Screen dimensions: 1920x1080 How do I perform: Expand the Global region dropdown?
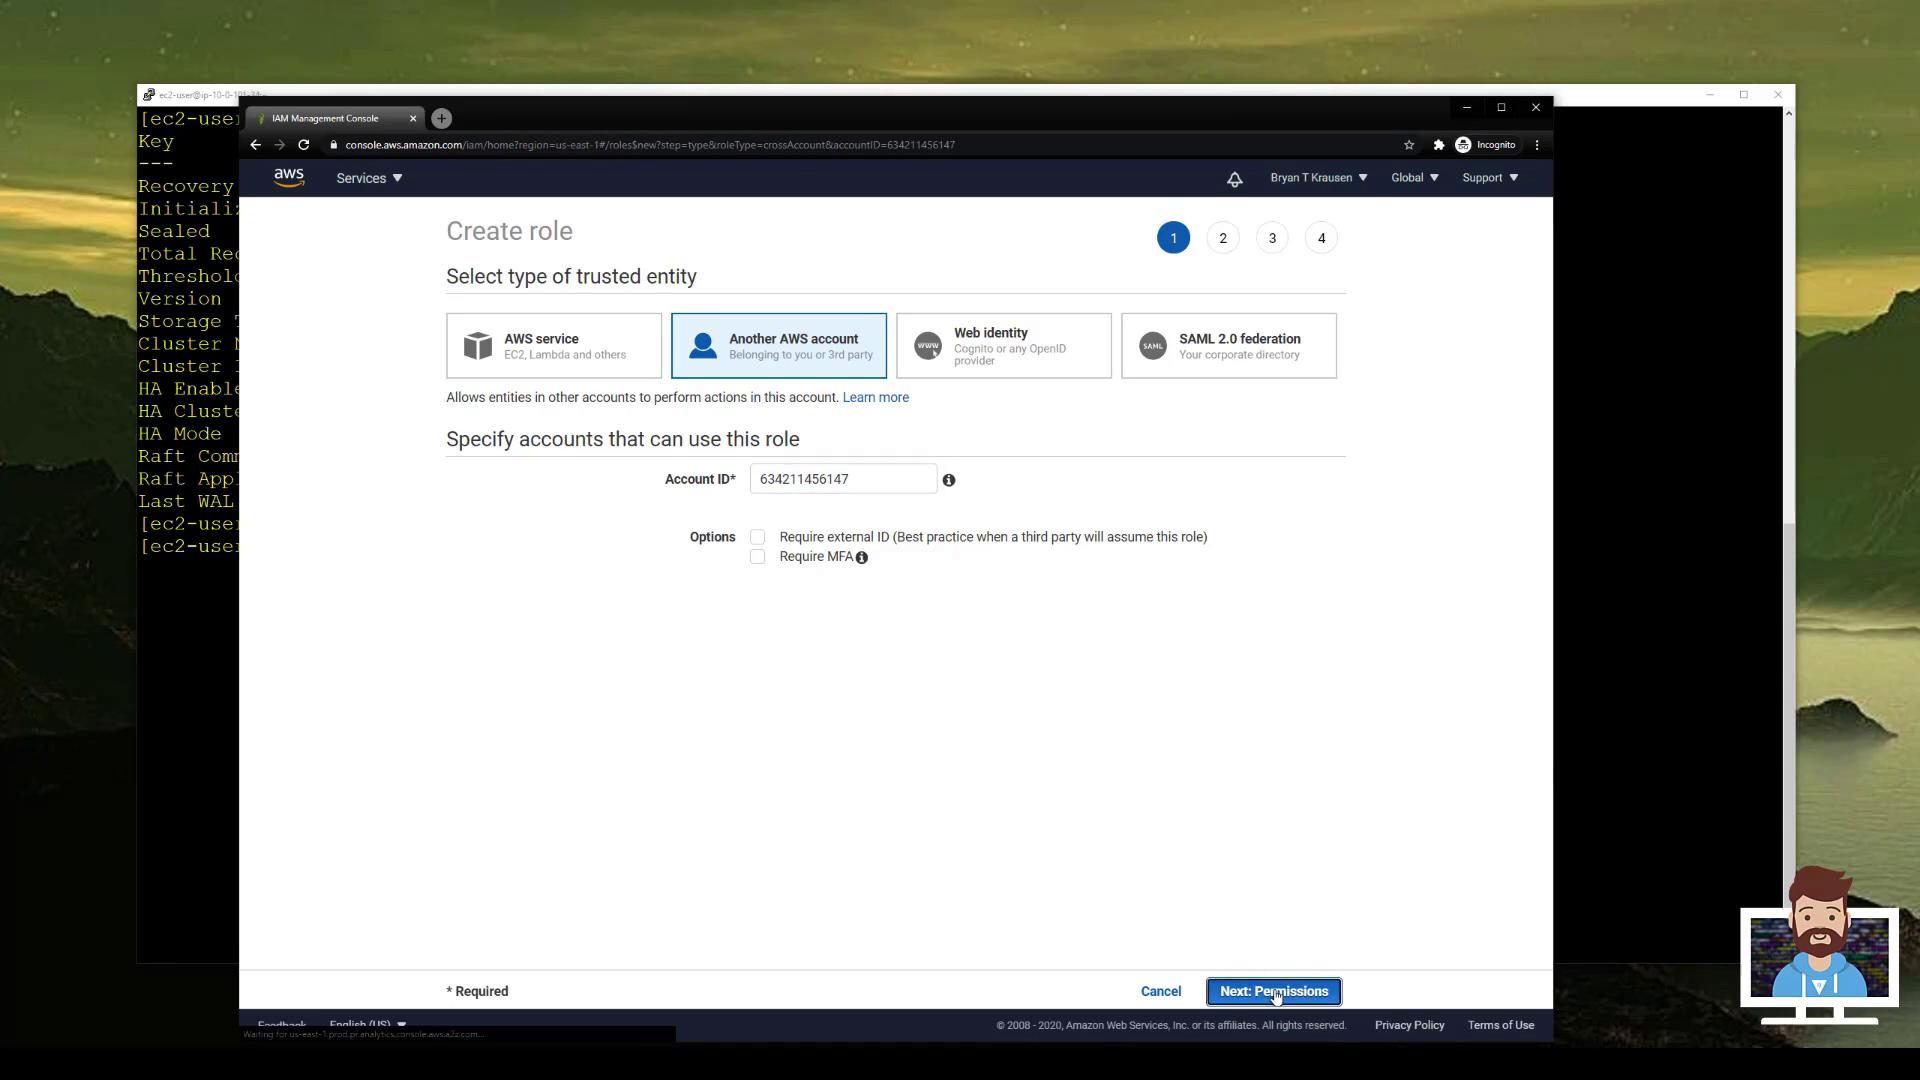tap(1414, 178)
